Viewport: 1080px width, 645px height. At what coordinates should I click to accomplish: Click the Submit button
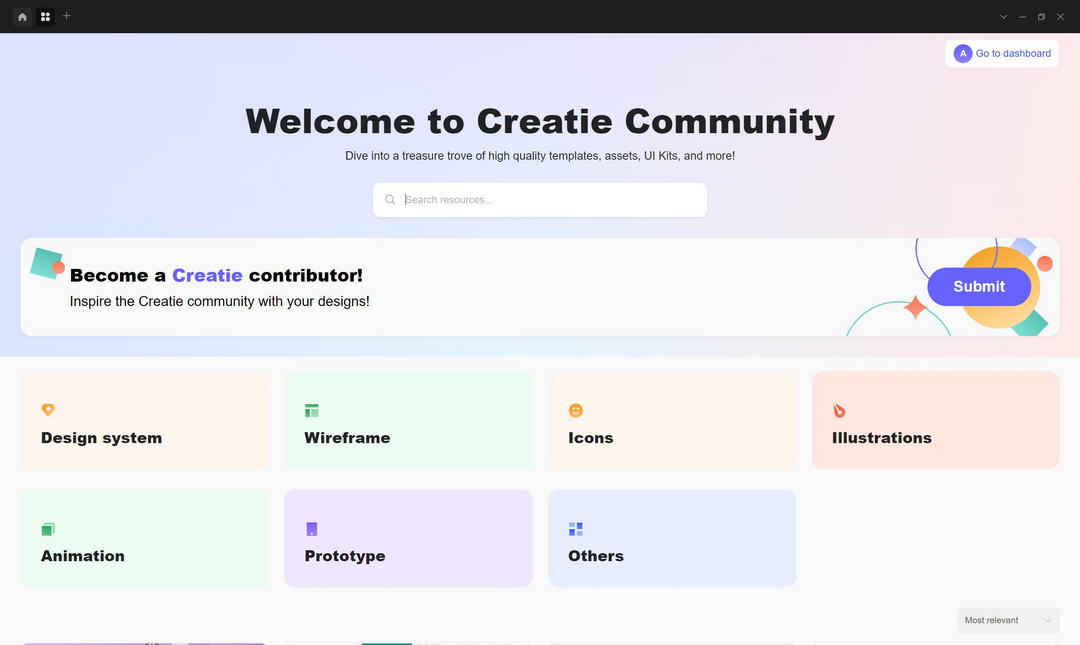point(979,286)
